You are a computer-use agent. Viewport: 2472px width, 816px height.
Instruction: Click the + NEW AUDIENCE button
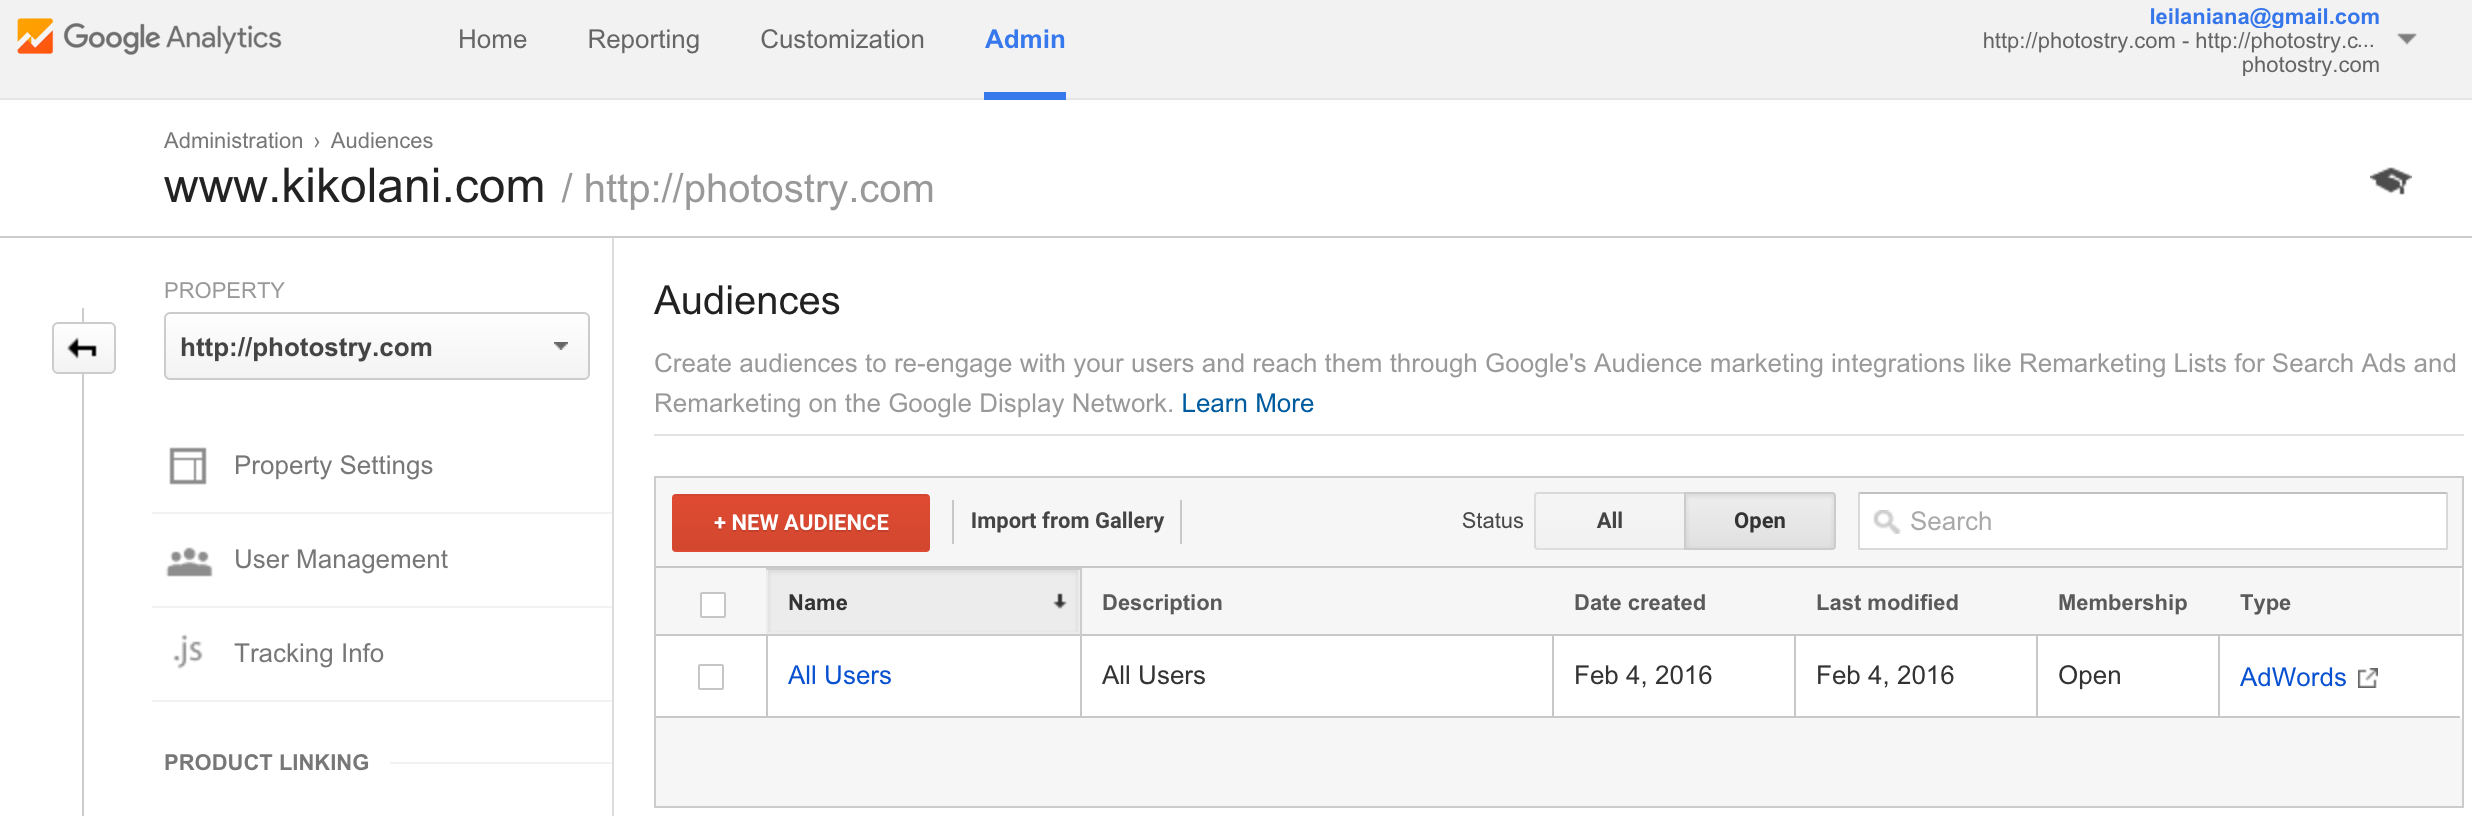pyautogui.click(x=801, y=522)
